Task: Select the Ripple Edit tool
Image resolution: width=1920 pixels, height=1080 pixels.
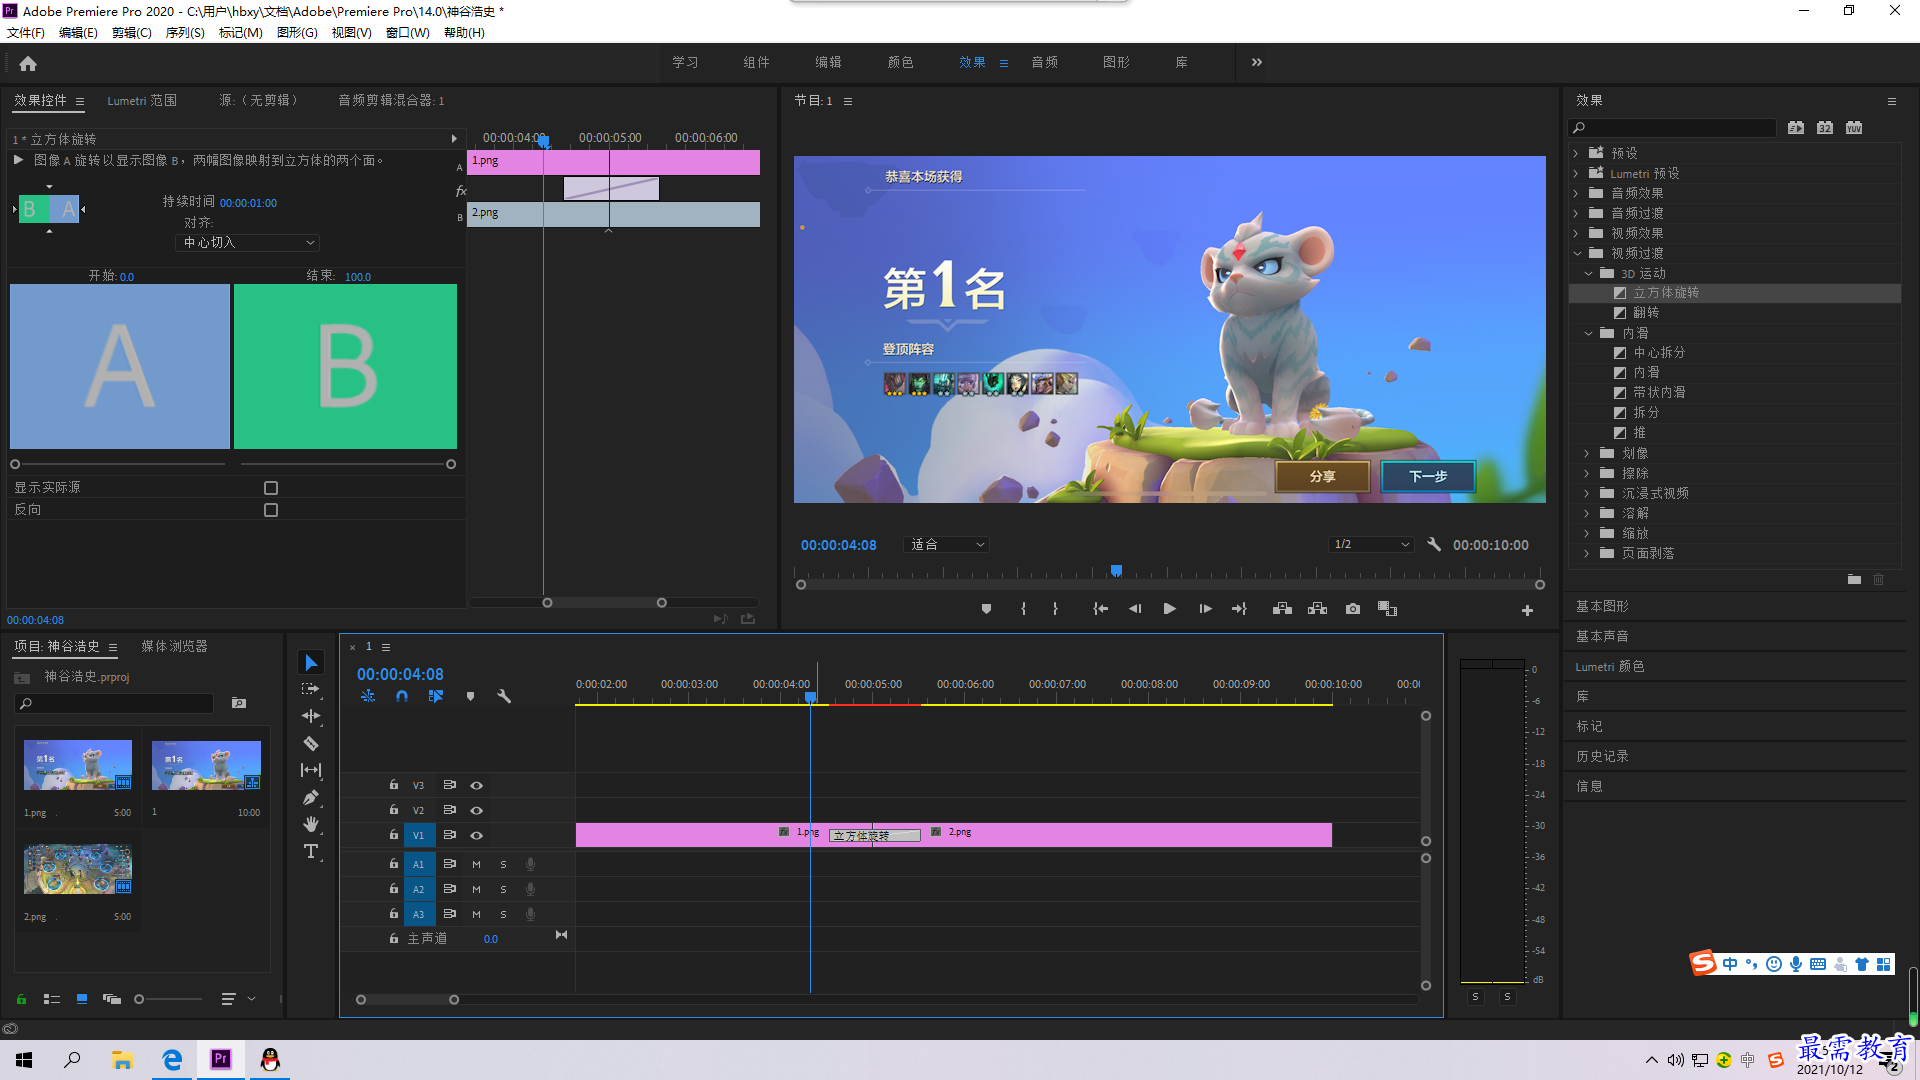Action: (x=311, y=716)
